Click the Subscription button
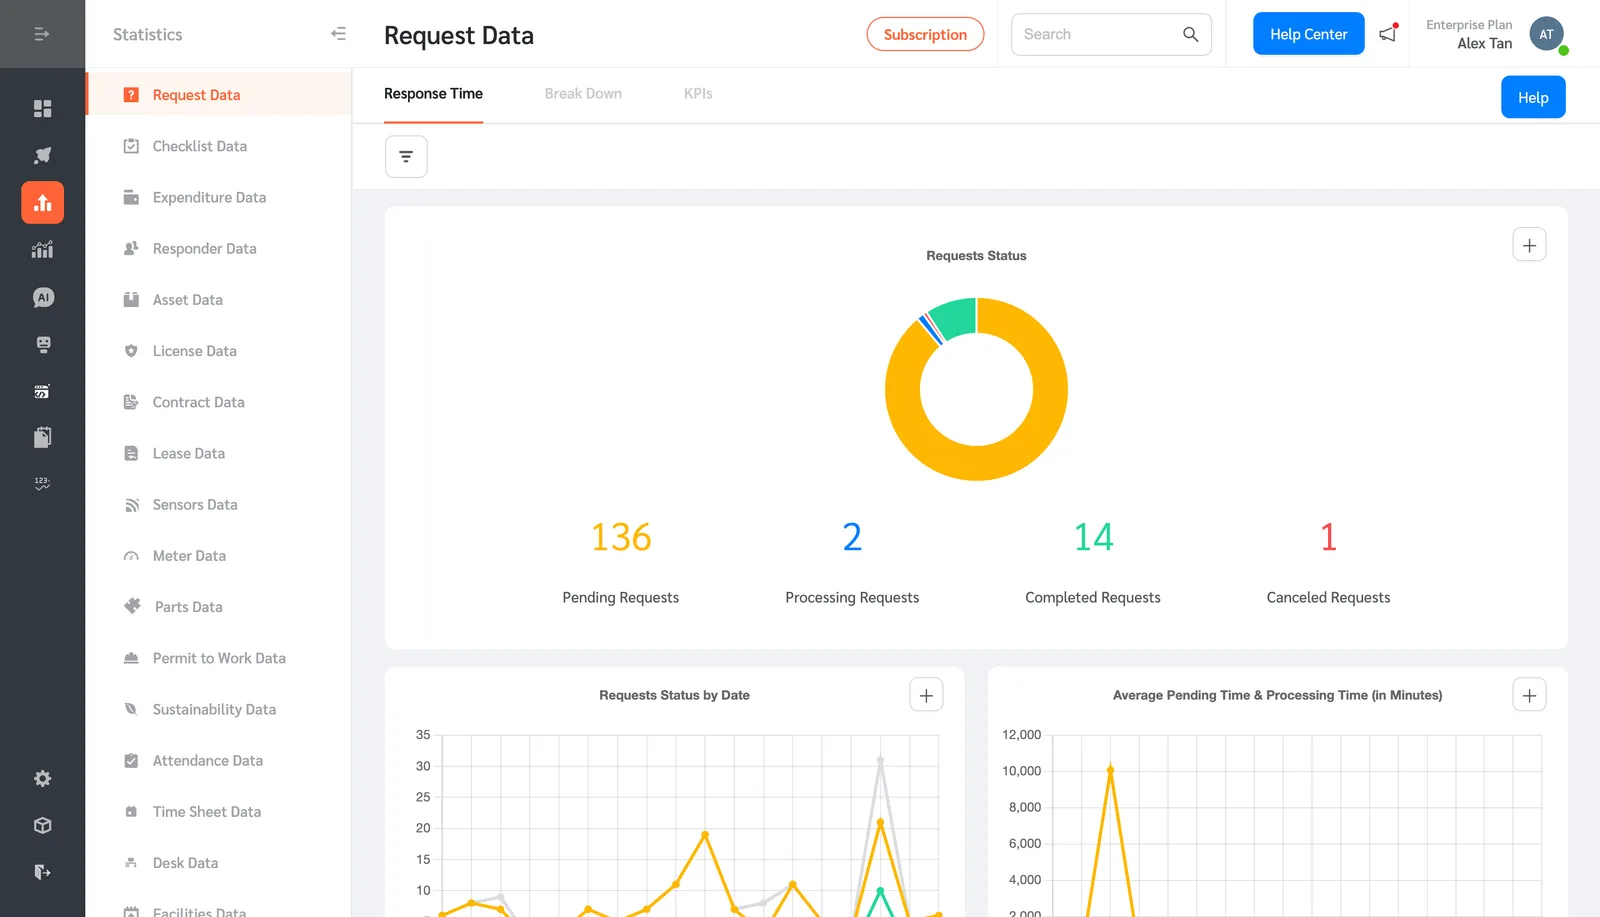 (925, 34)
